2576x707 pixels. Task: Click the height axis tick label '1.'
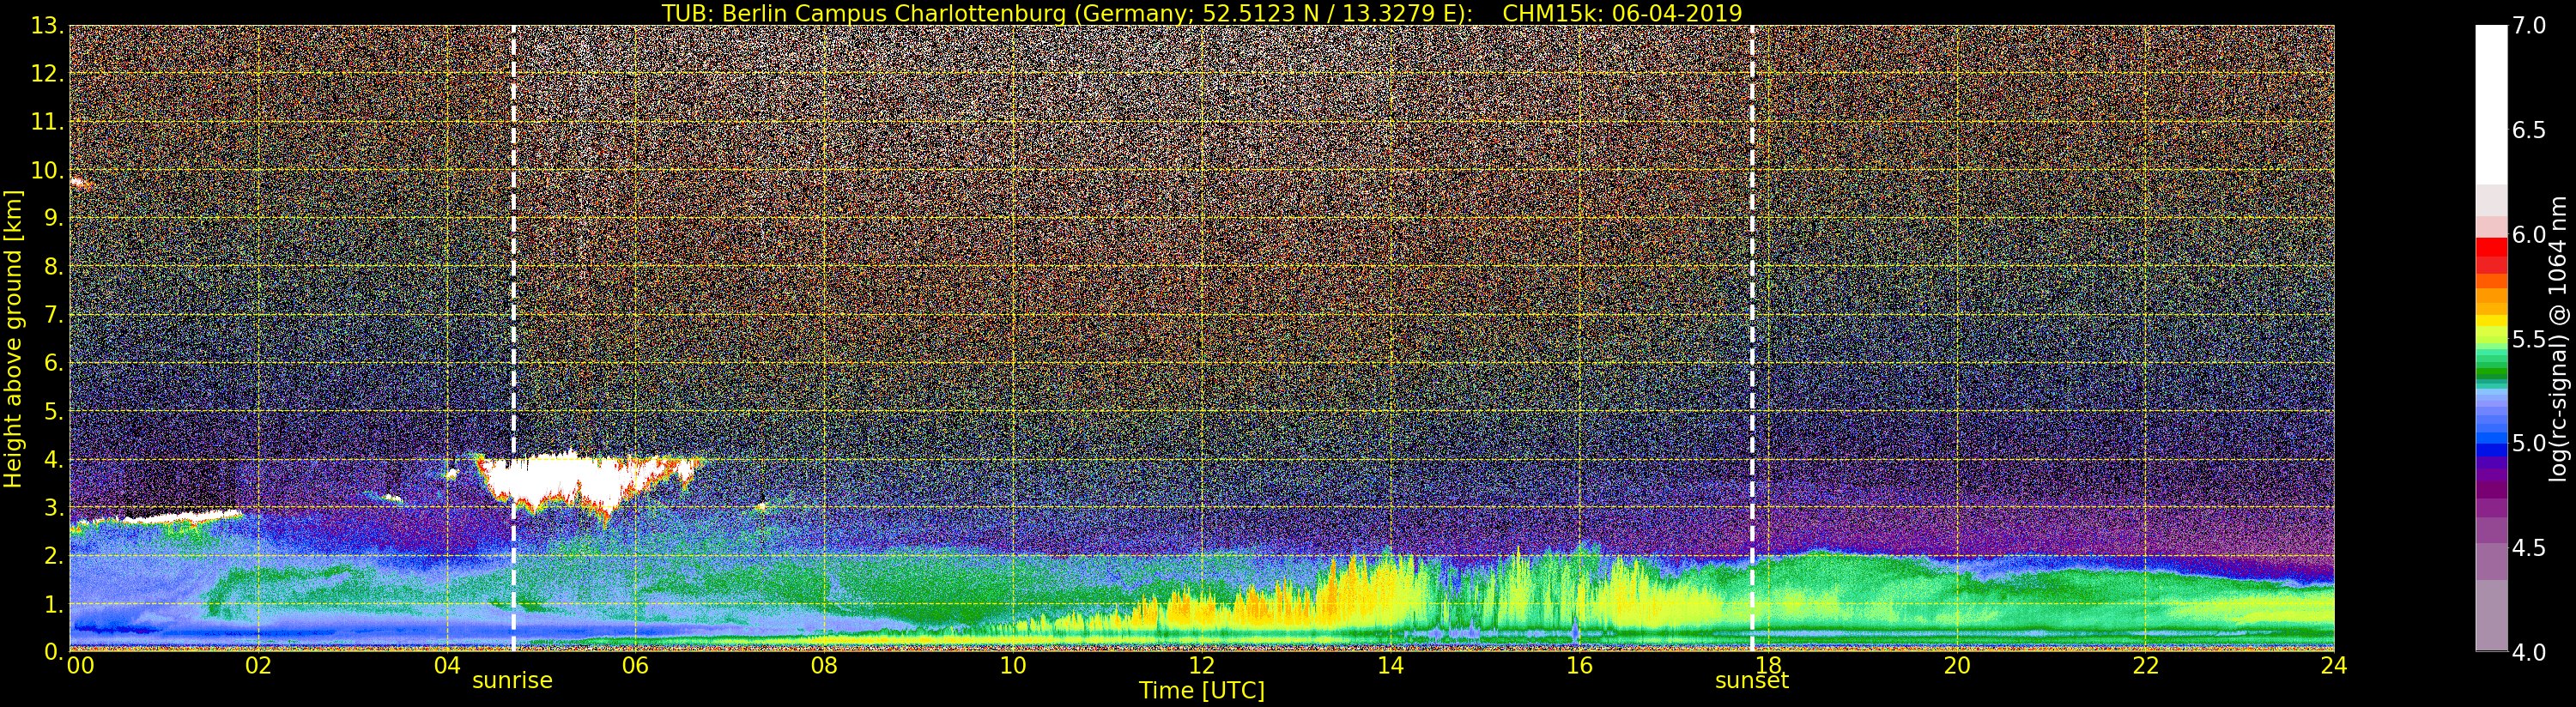(54, 604)
